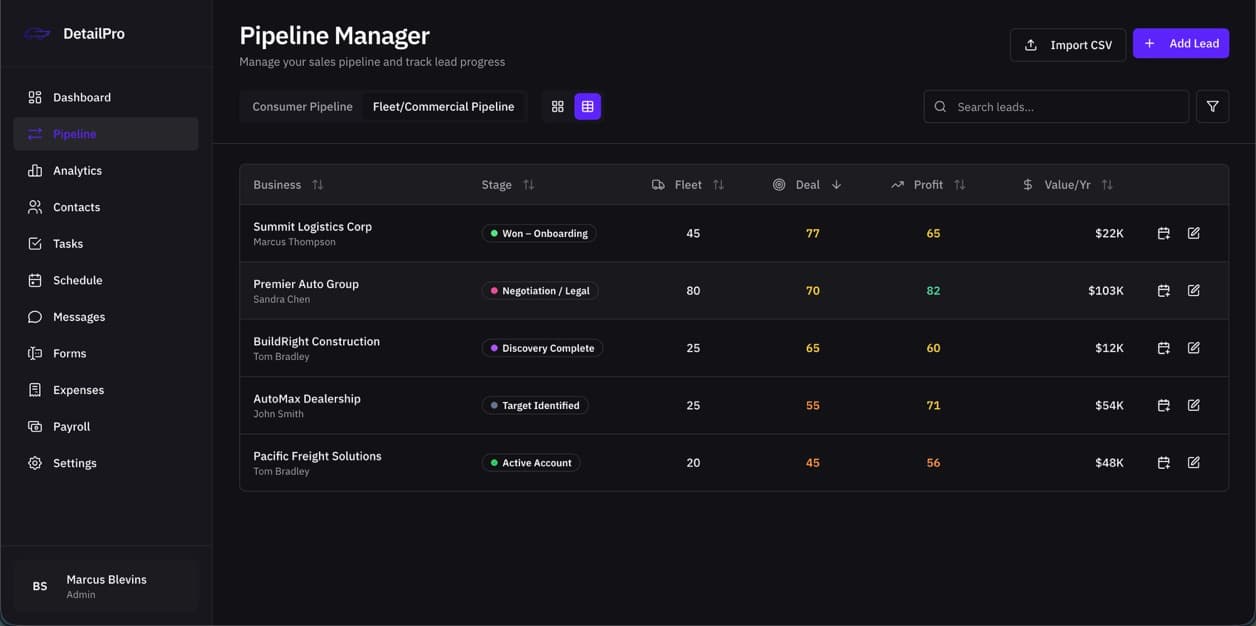Schedule an event for Summit Logistics Corp
Viewport: 1256px width, 626px height.
(1163, 232)
